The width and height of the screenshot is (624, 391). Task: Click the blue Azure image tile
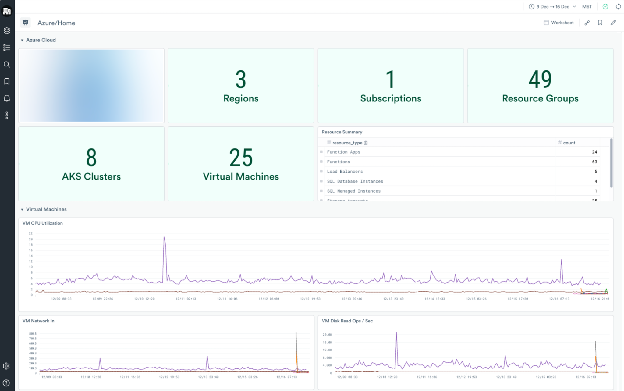tap(91, 86)
